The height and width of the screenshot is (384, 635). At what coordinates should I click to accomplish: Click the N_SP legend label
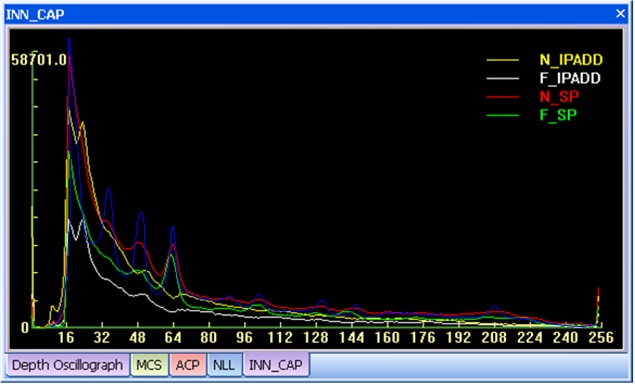pyautogui.click(x=559, y=96)
